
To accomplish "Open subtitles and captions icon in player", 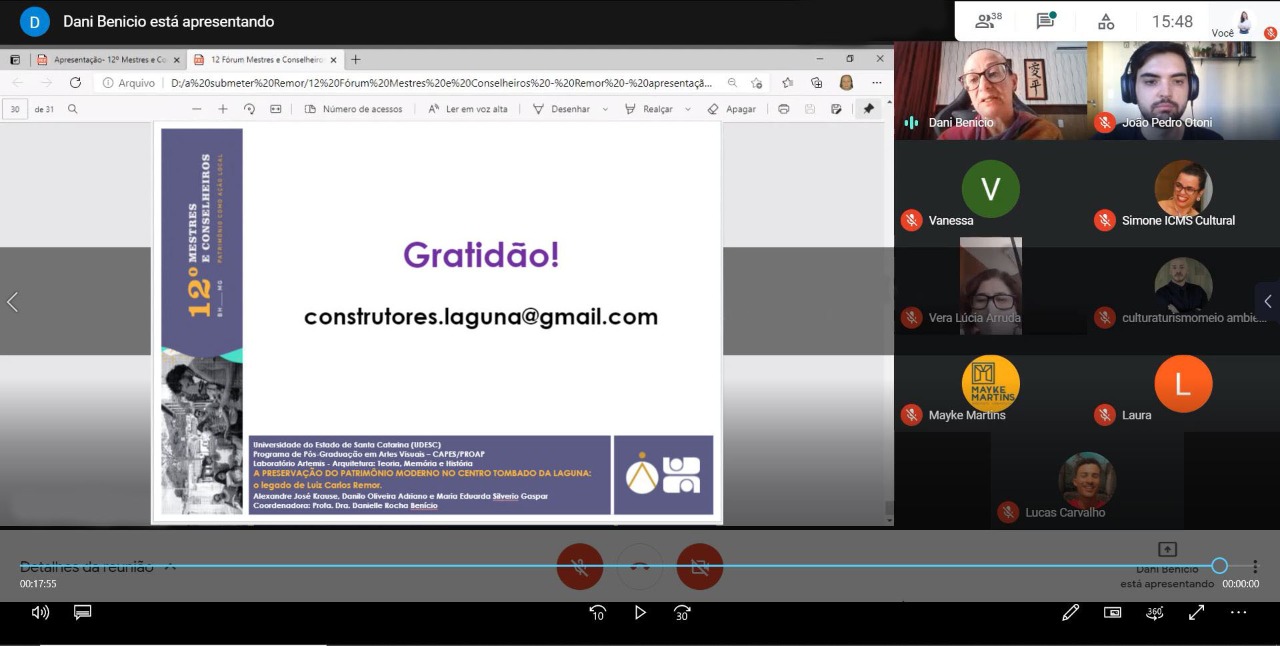I will point(83,612).
